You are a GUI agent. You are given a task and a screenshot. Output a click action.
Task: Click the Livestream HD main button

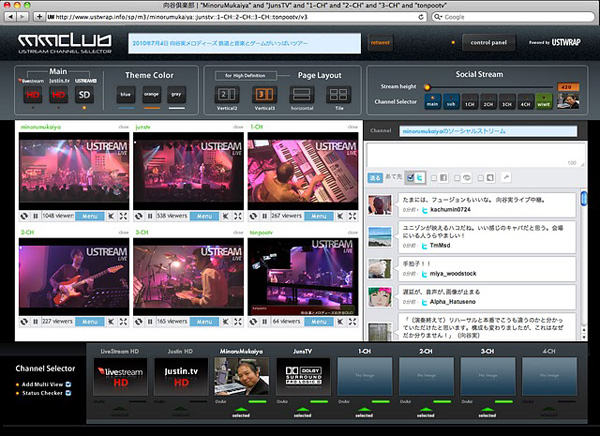pos(32,93)
